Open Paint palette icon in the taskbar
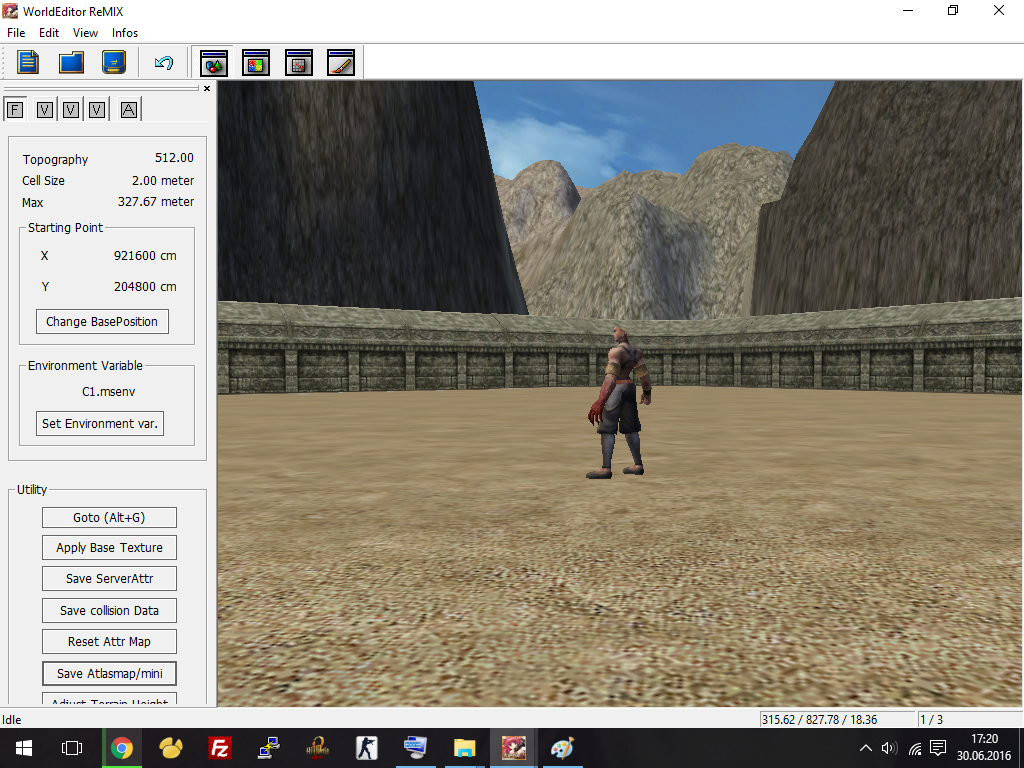The height and width of the screenshot is (768, 1024). pos(562,748)
